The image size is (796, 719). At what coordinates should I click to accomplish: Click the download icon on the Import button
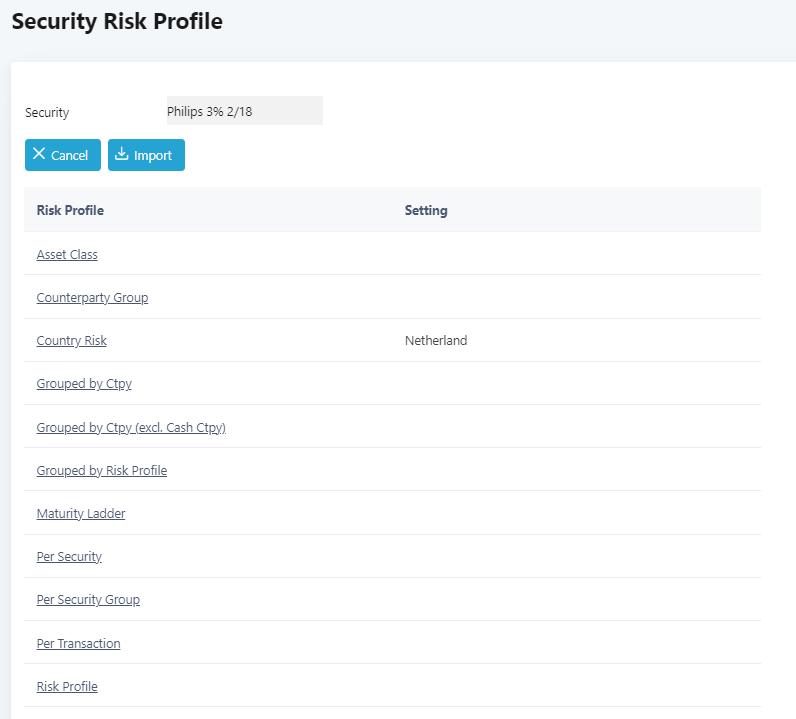tap(122, 154)
